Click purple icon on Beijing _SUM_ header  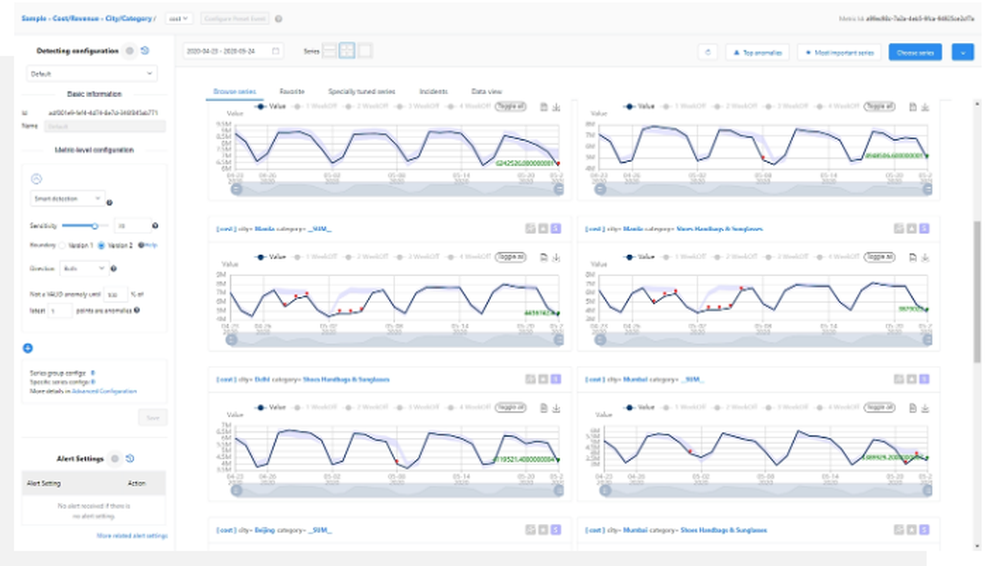pyautogui.click(x=556, y=530)
